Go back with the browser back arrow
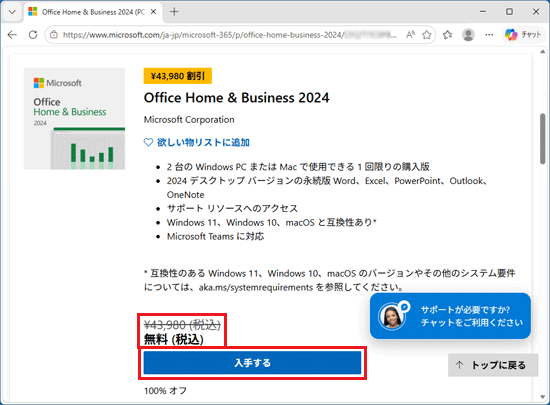550x405 pixels. [x=12, y=35]
